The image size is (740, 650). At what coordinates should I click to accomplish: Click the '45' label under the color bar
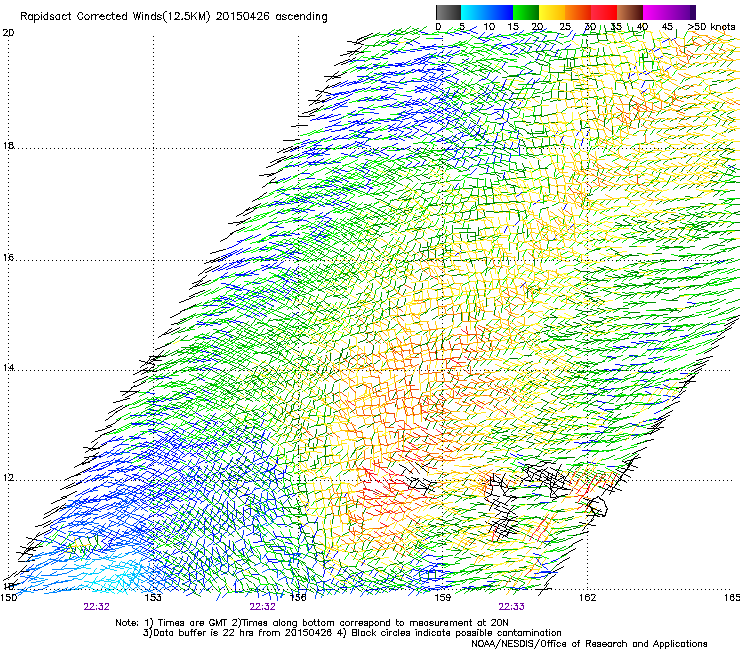[x=667, y=27]
